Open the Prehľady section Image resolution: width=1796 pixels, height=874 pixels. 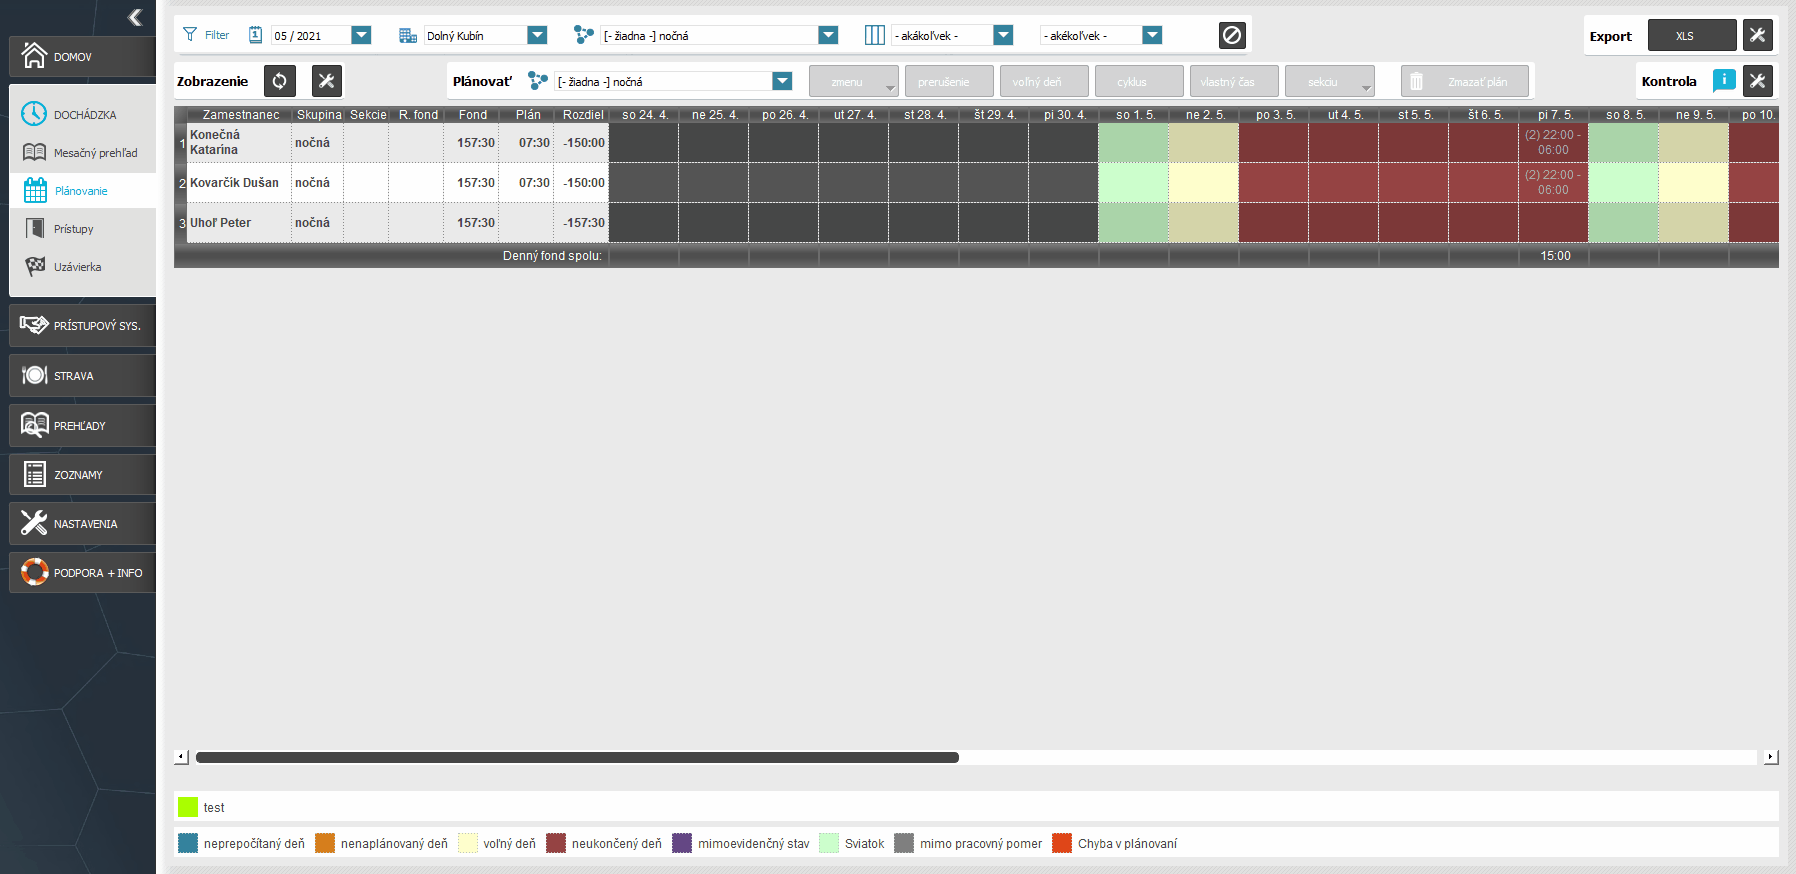82,426
